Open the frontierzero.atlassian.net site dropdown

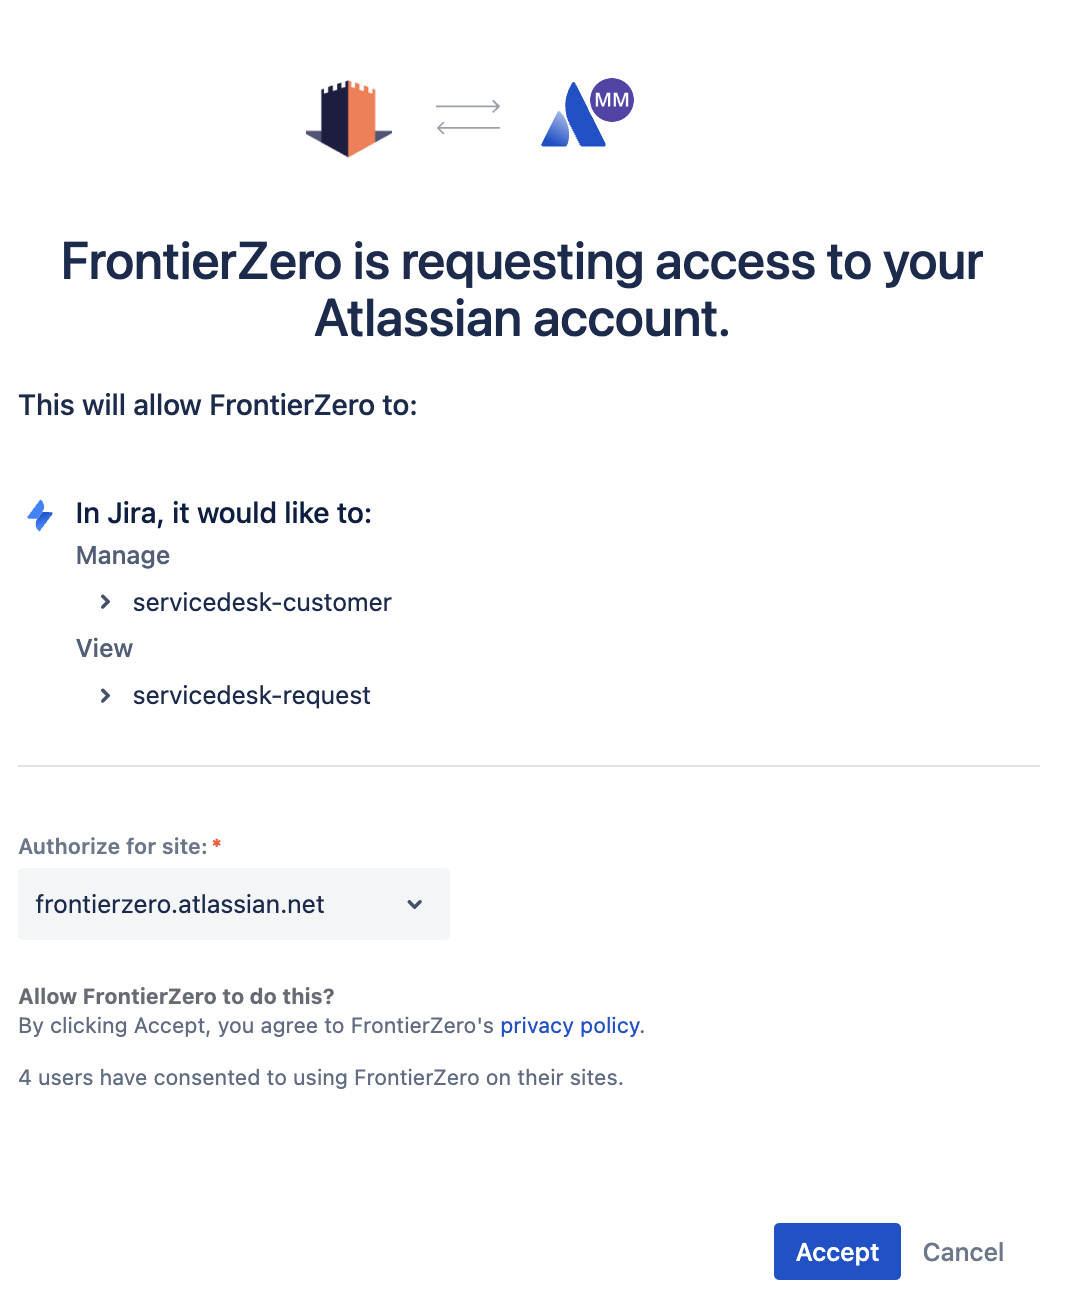233,904
